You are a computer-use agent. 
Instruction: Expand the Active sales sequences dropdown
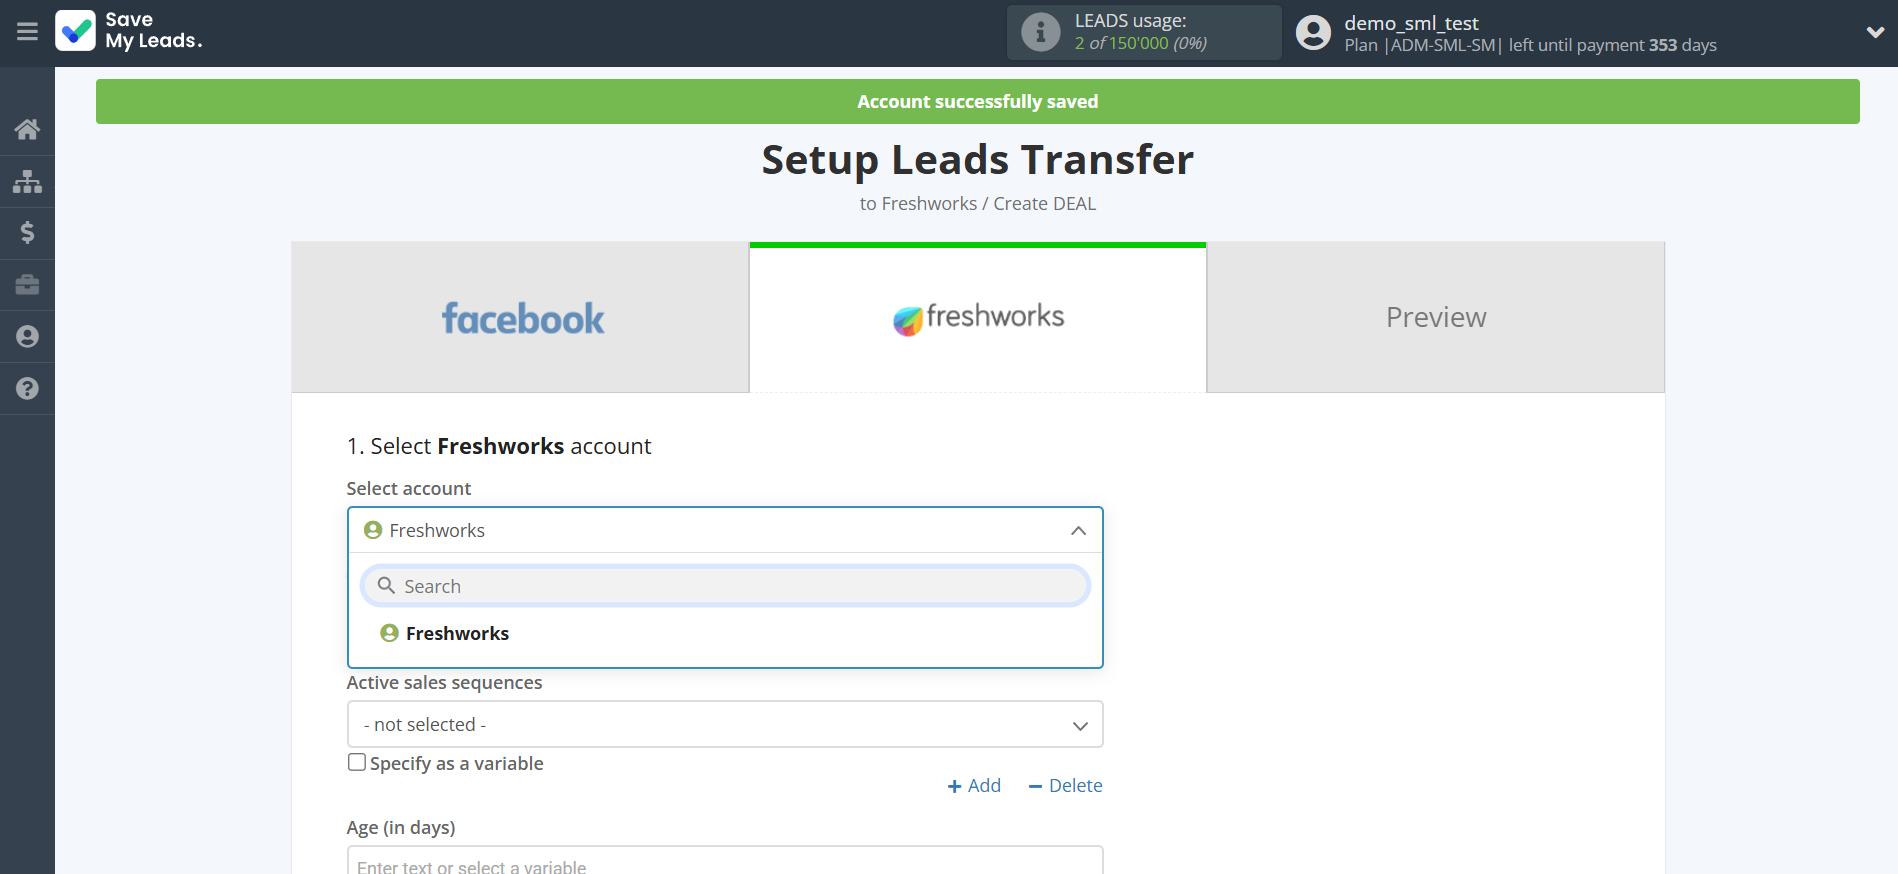pos(725,725)
